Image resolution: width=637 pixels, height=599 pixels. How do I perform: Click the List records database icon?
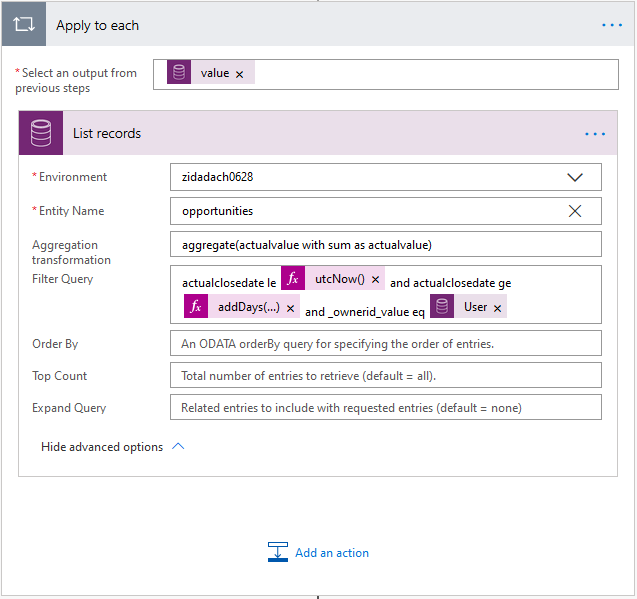[x=41, y=133]
